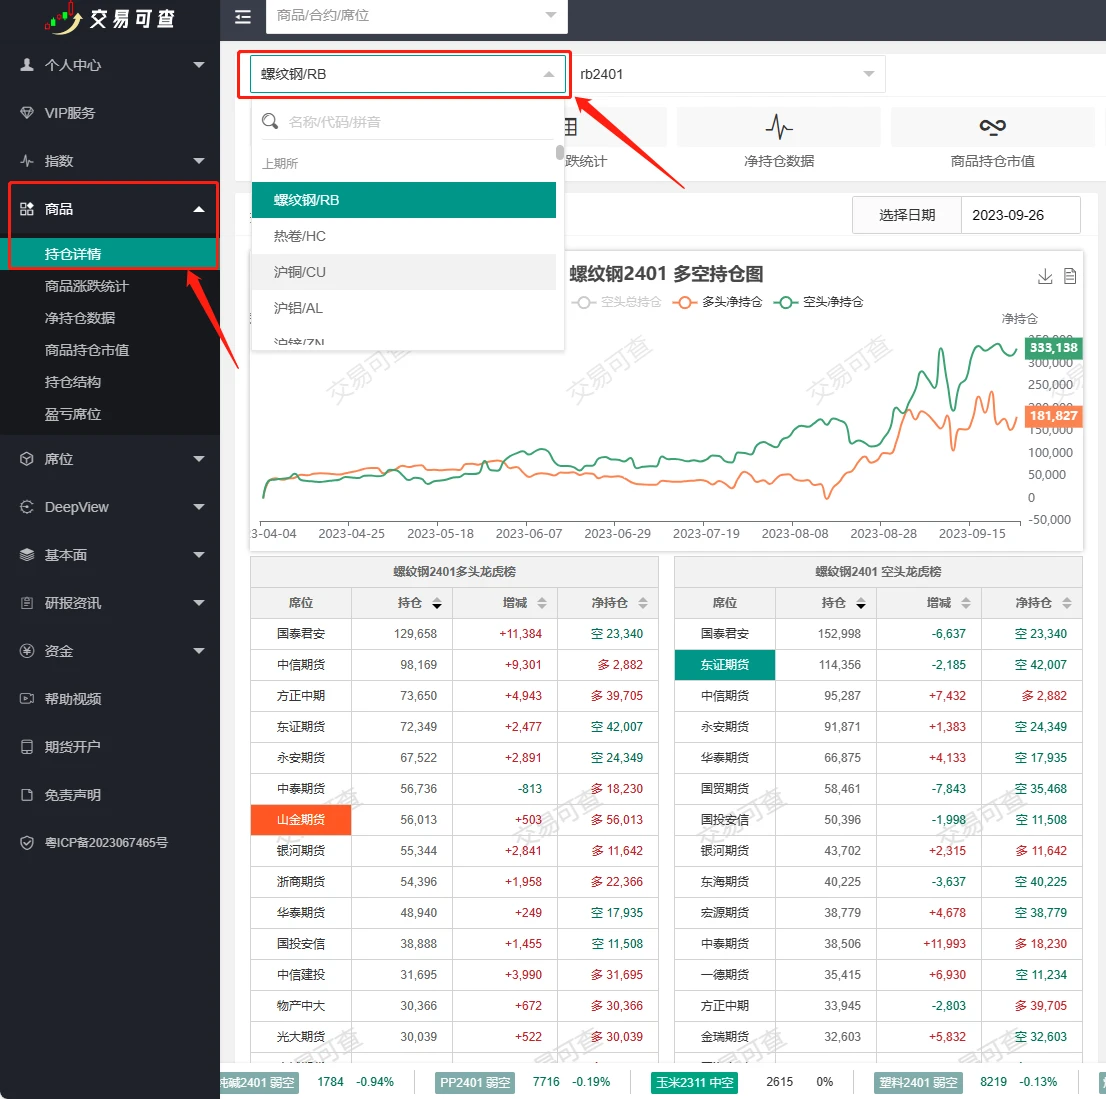Click 东证期货 seat in short table
This screenshot has width=1106, height=1099.
point(724,664)
